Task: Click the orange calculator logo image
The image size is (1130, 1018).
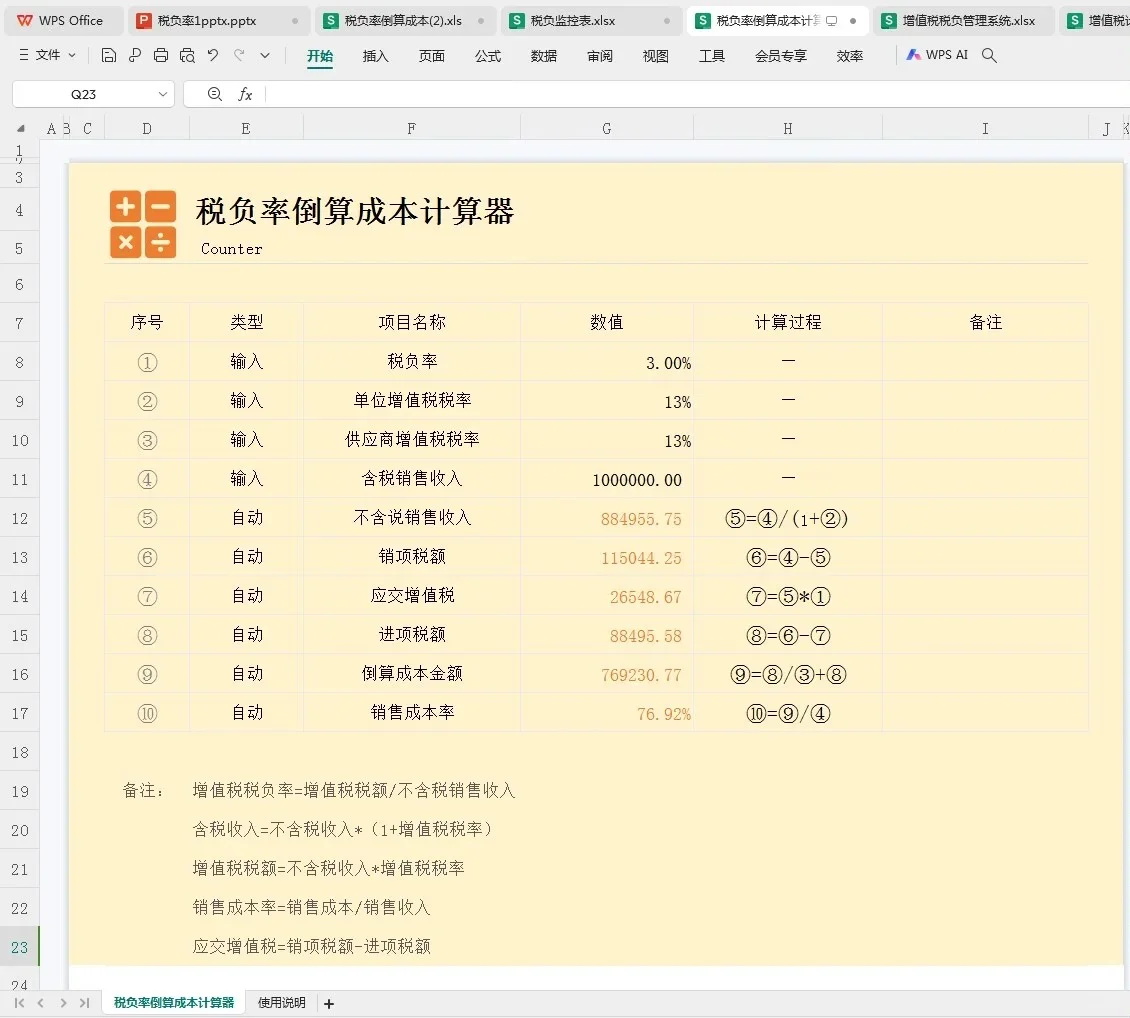Action: (143, 224)
